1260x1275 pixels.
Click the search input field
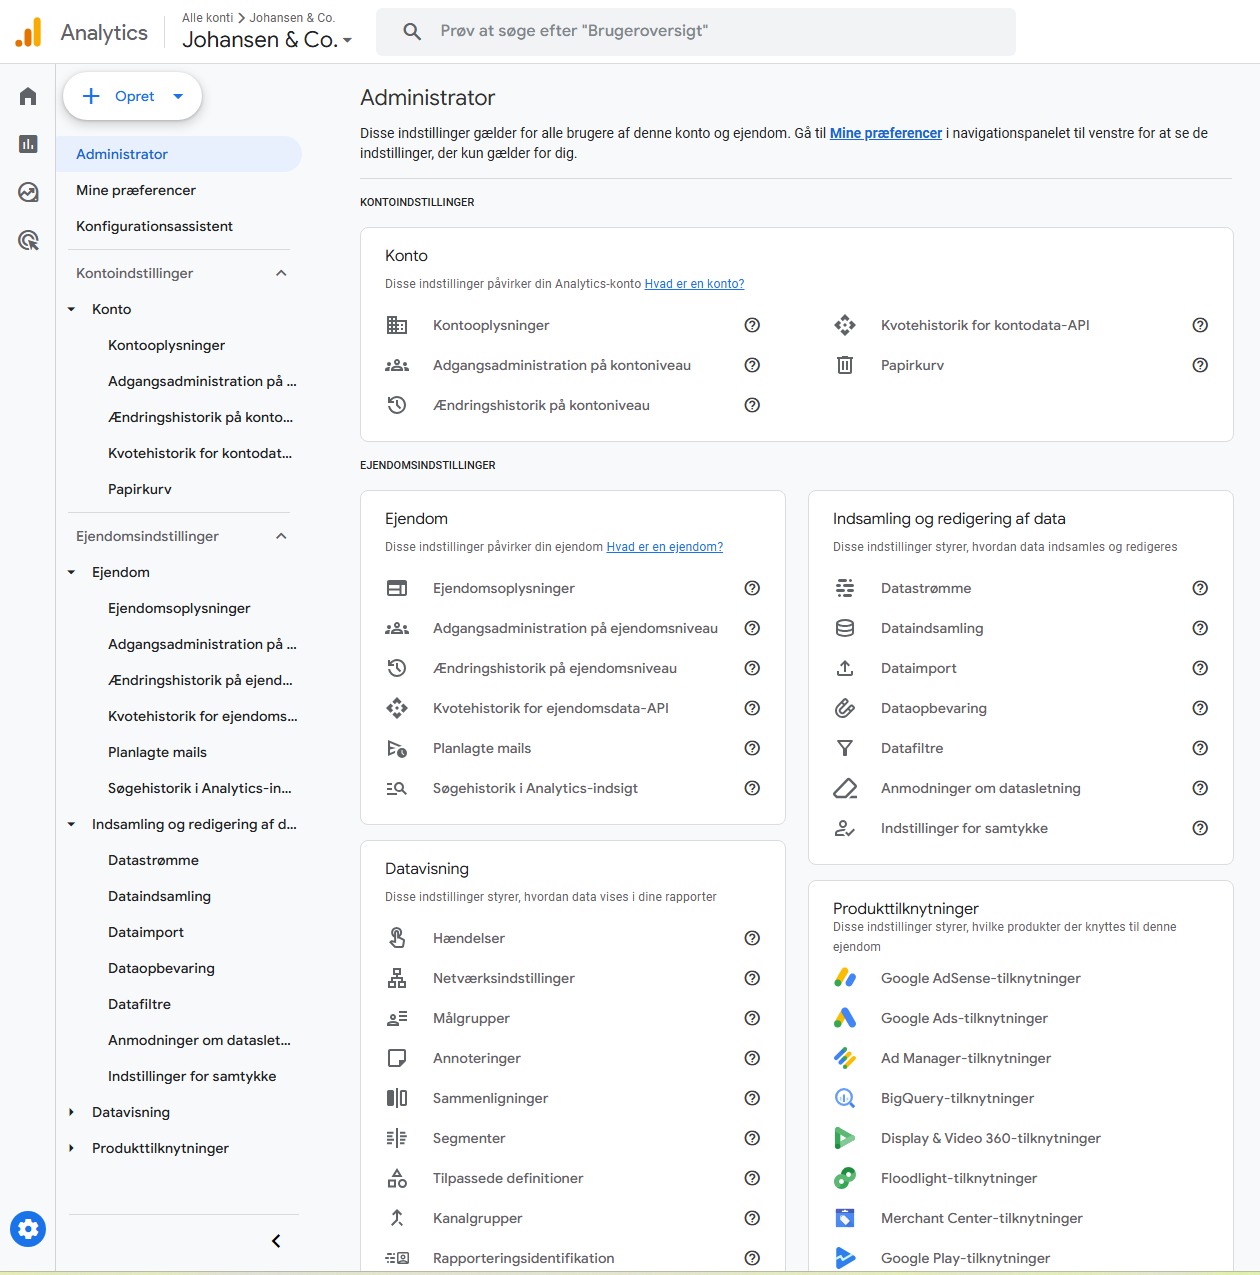pos(696,31)
